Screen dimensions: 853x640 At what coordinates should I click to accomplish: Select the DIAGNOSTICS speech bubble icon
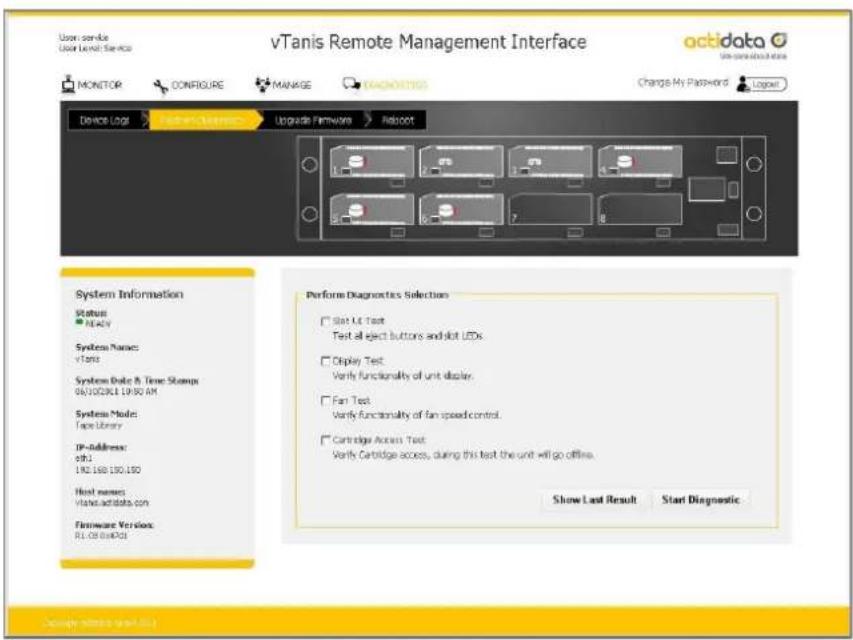click(x=351, y=84)
